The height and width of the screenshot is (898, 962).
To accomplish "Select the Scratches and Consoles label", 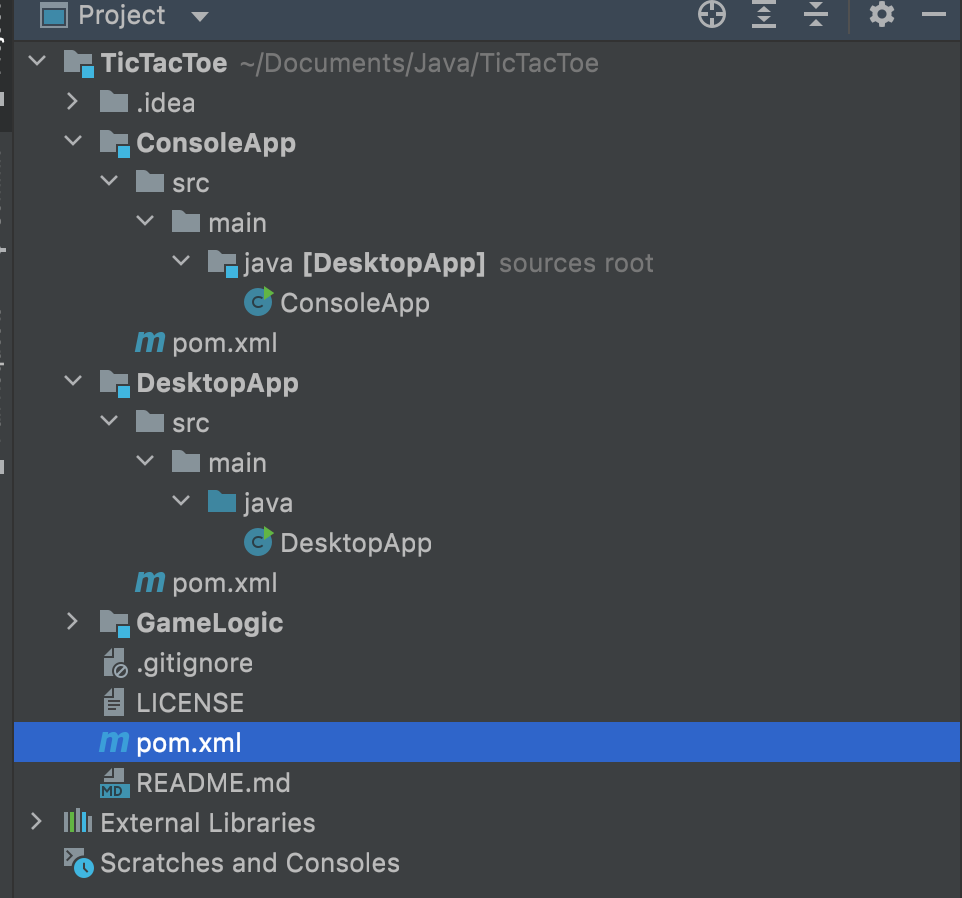I will [x=250, y=863].
